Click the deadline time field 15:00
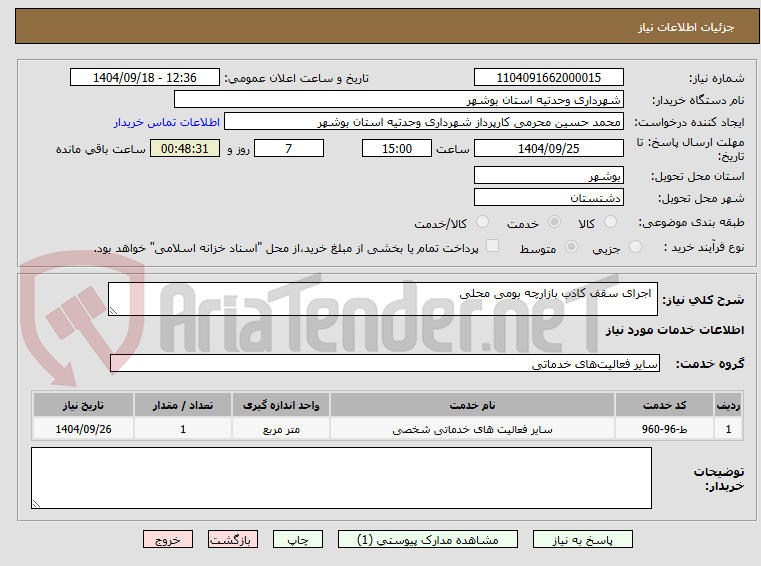Screen dimensions: 761x566 coord(397,148)
